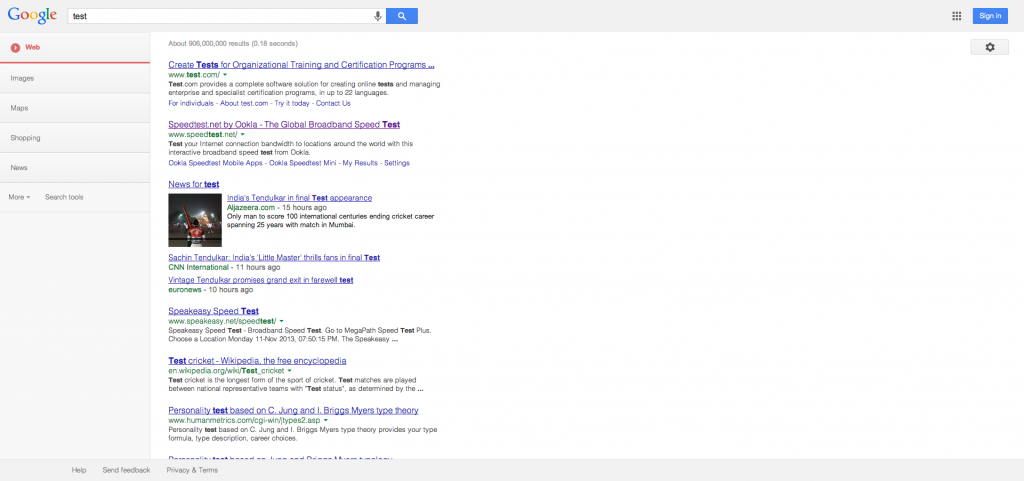
Task: Open Vintage Tendulkar promises grand exit article
Action: click(x=261, y=280)
